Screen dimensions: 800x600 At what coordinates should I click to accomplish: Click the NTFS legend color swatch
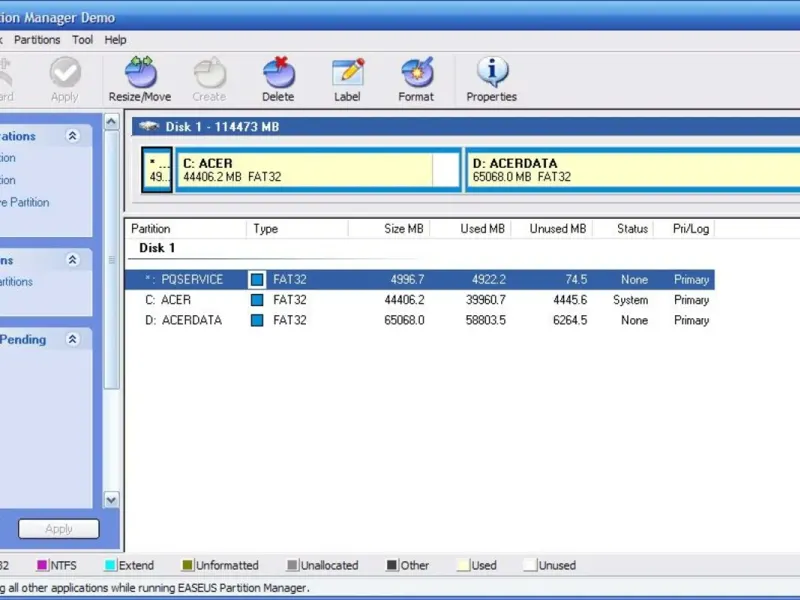pos(43,566)
